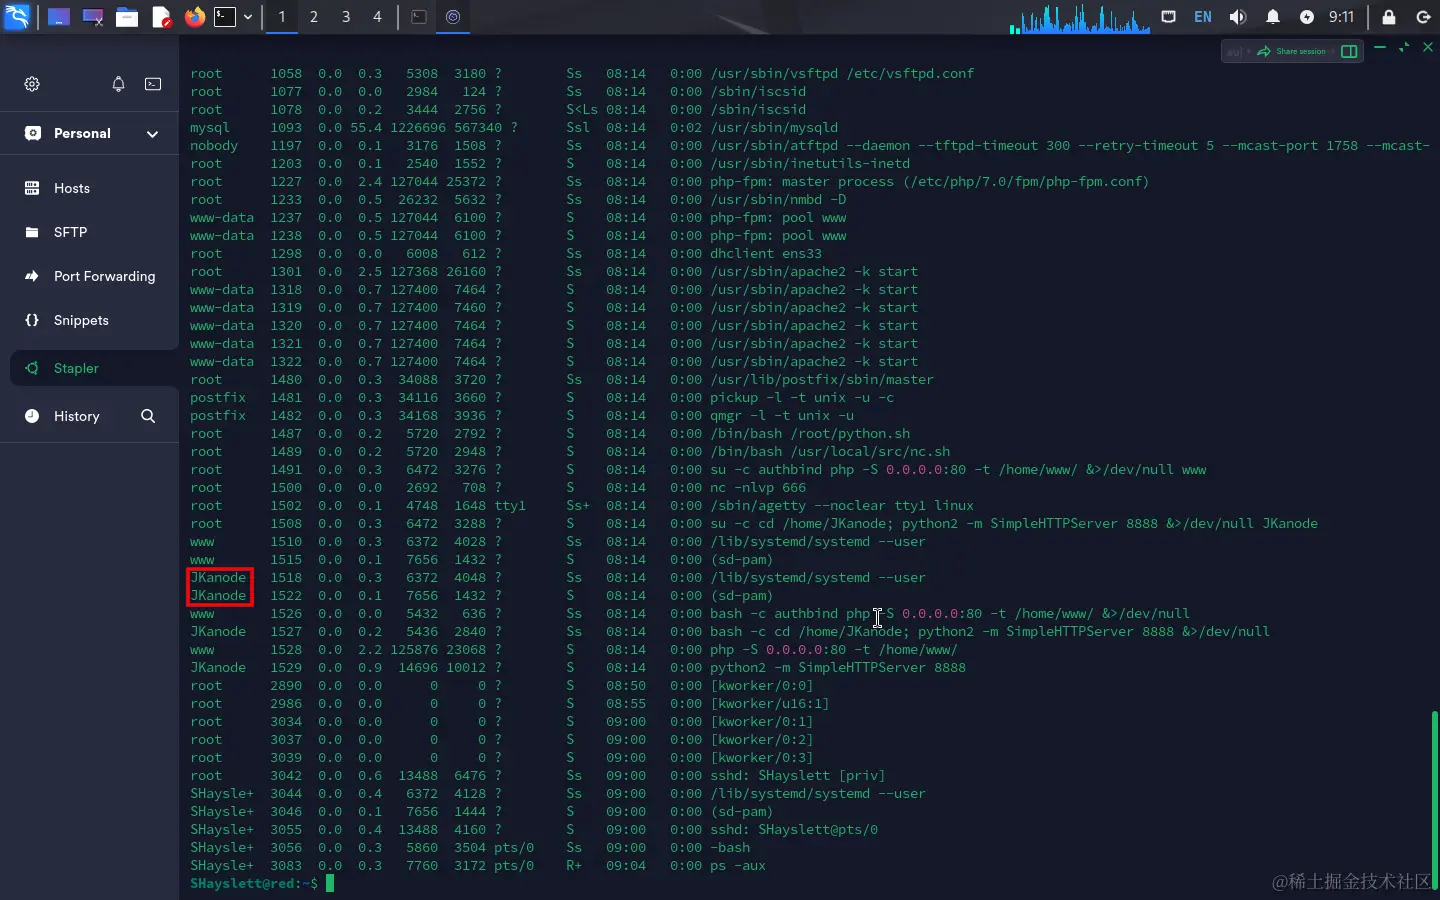Image resolution: width=1440 pixels, height=900 pixels.
Task: Select the Termius window taskbar button
Action: (453, 17)
